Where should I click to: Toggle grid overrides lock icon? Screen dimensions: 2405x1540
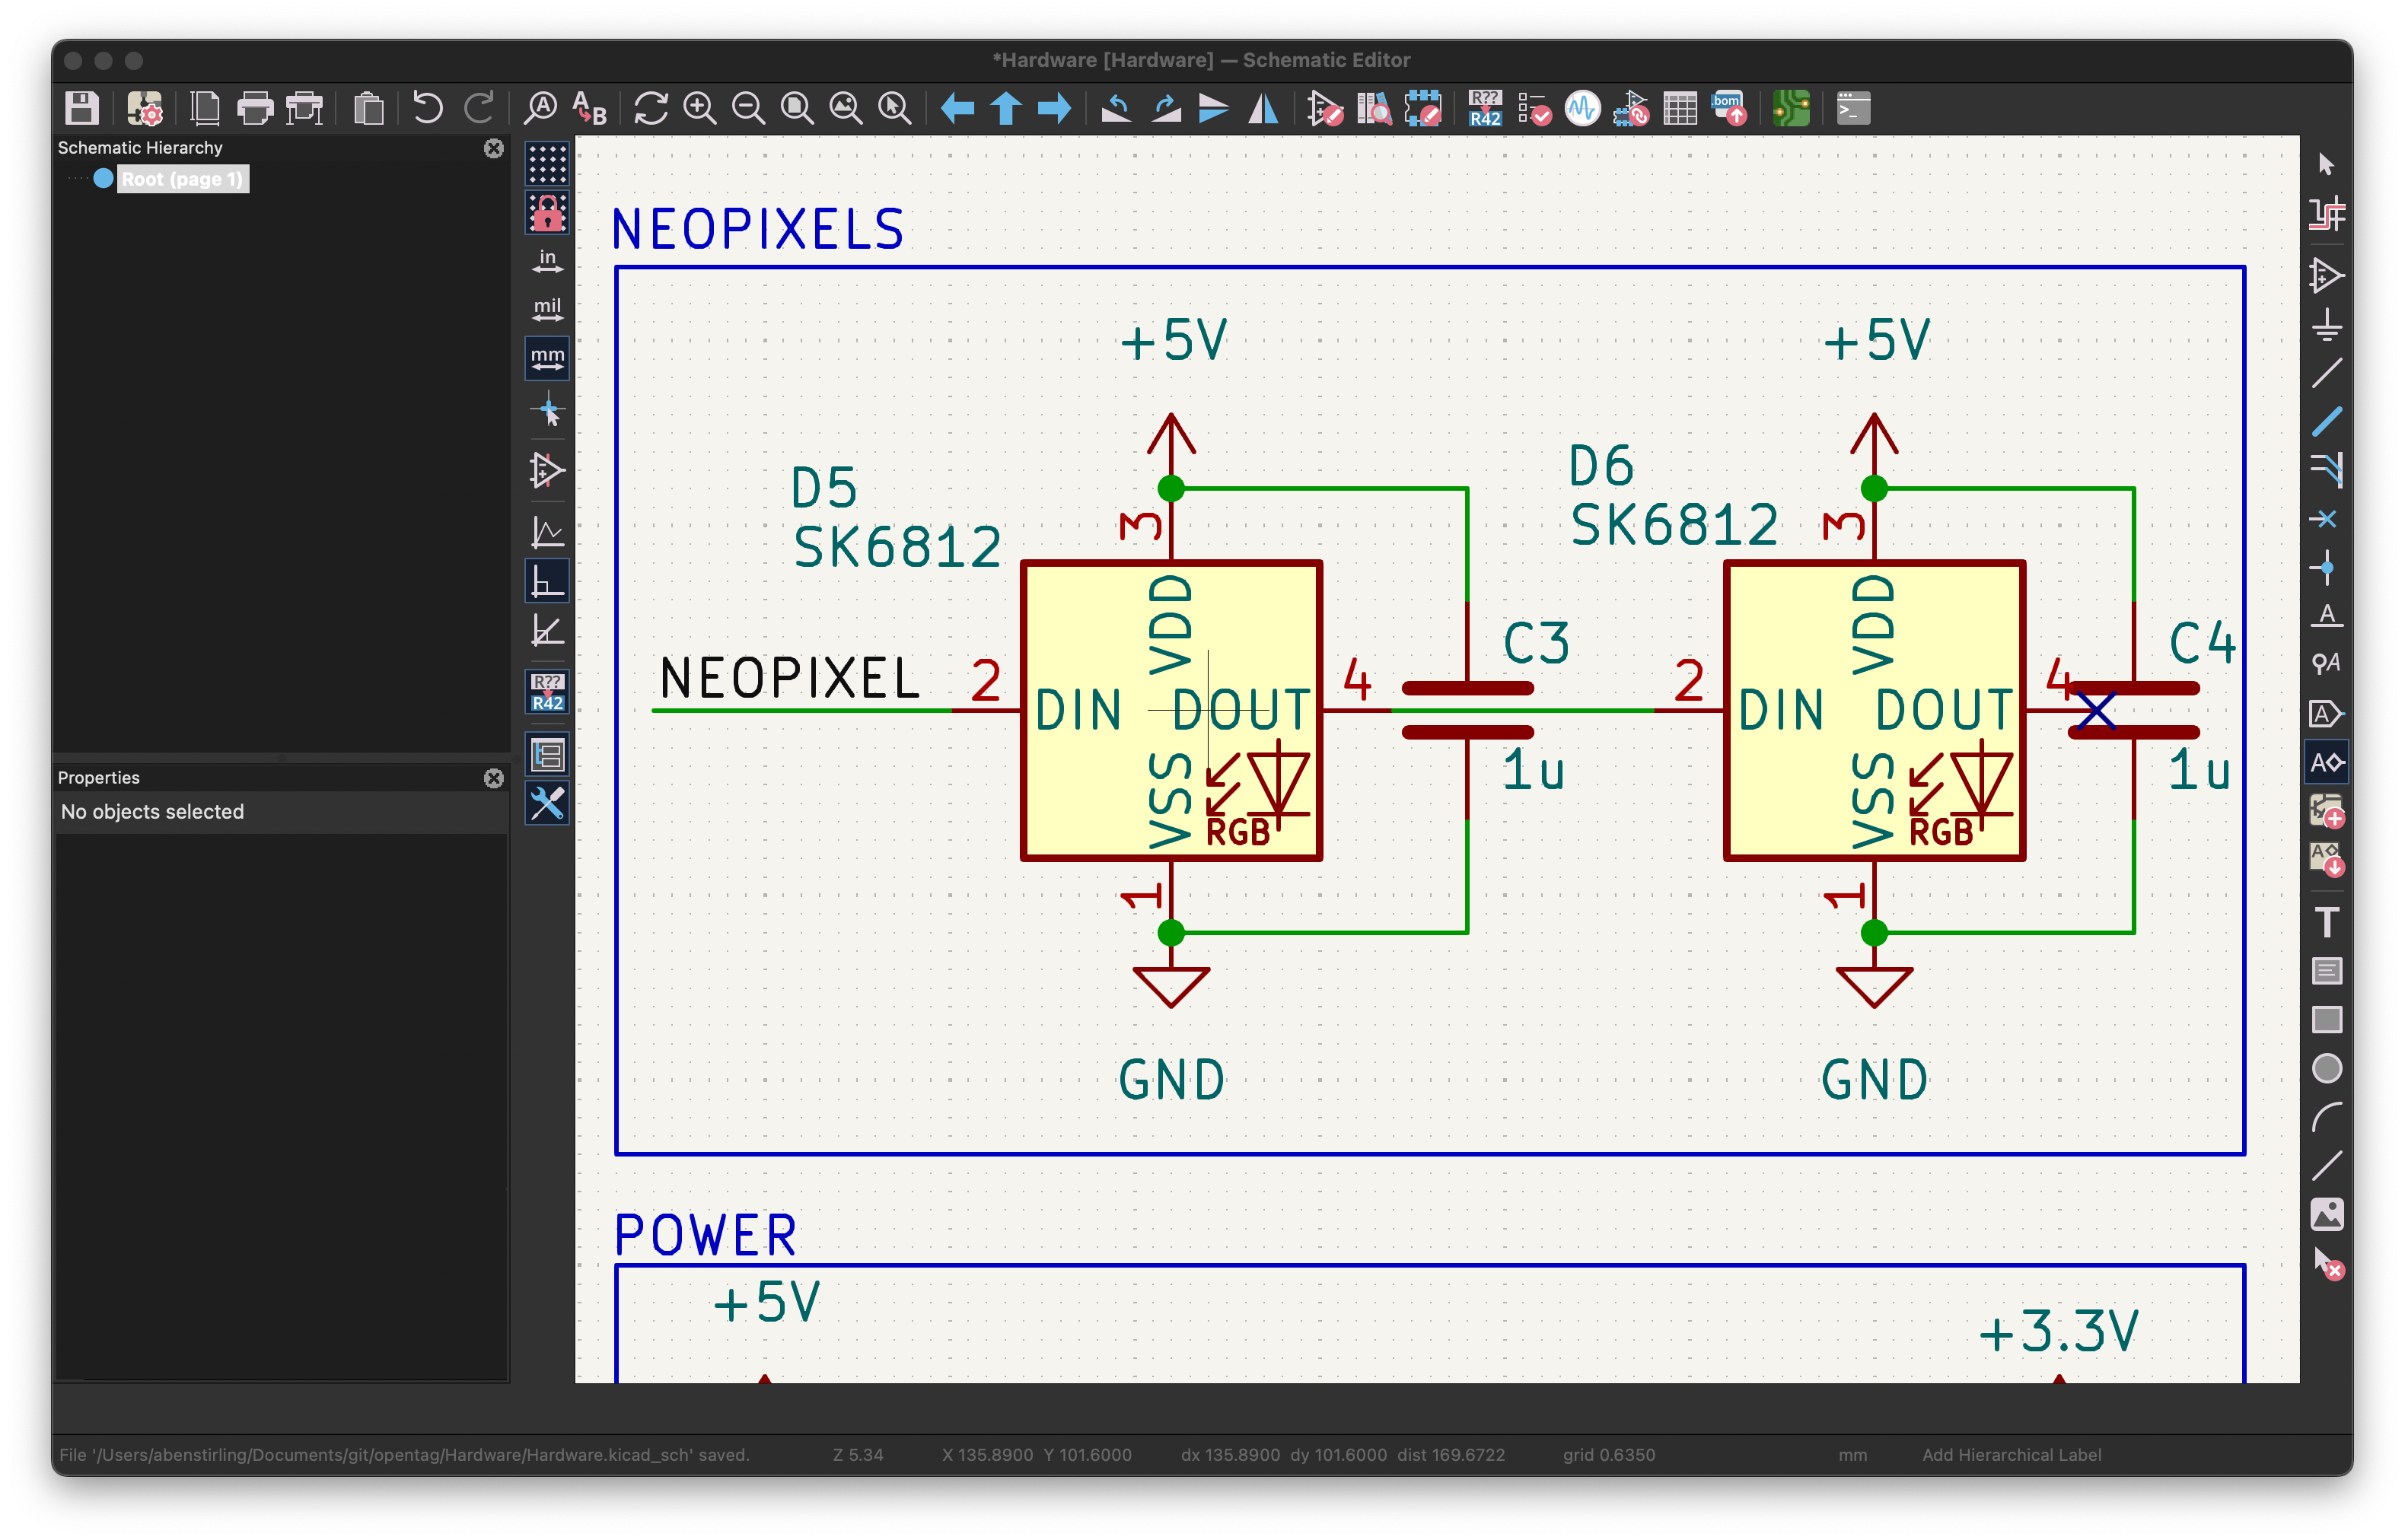click(x=547, y=212)
